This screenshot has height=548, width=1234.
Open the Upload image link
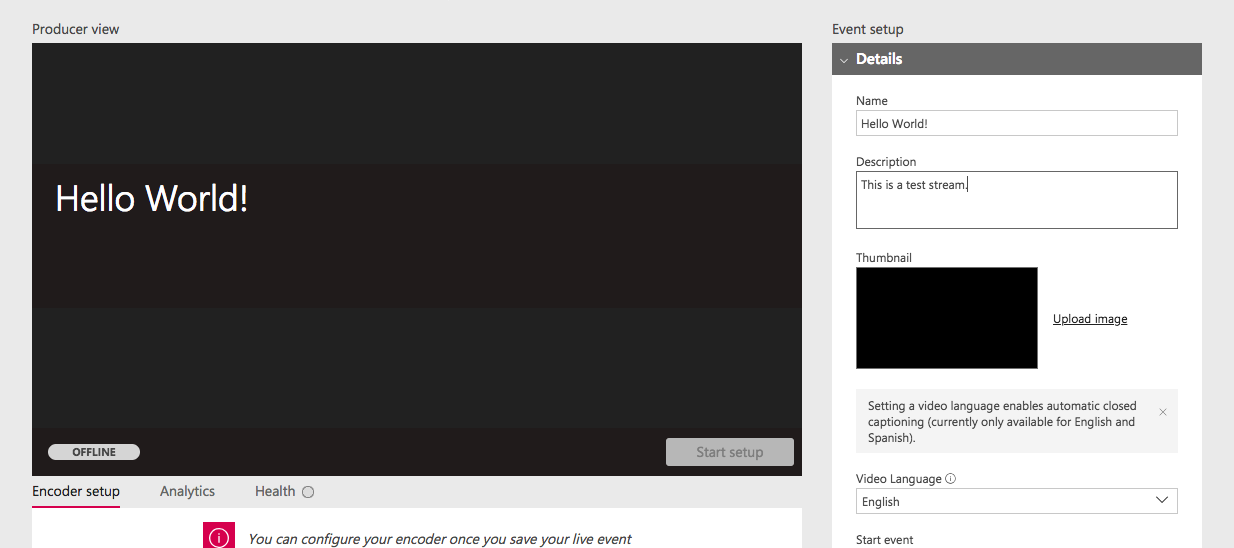(1090, 319)
